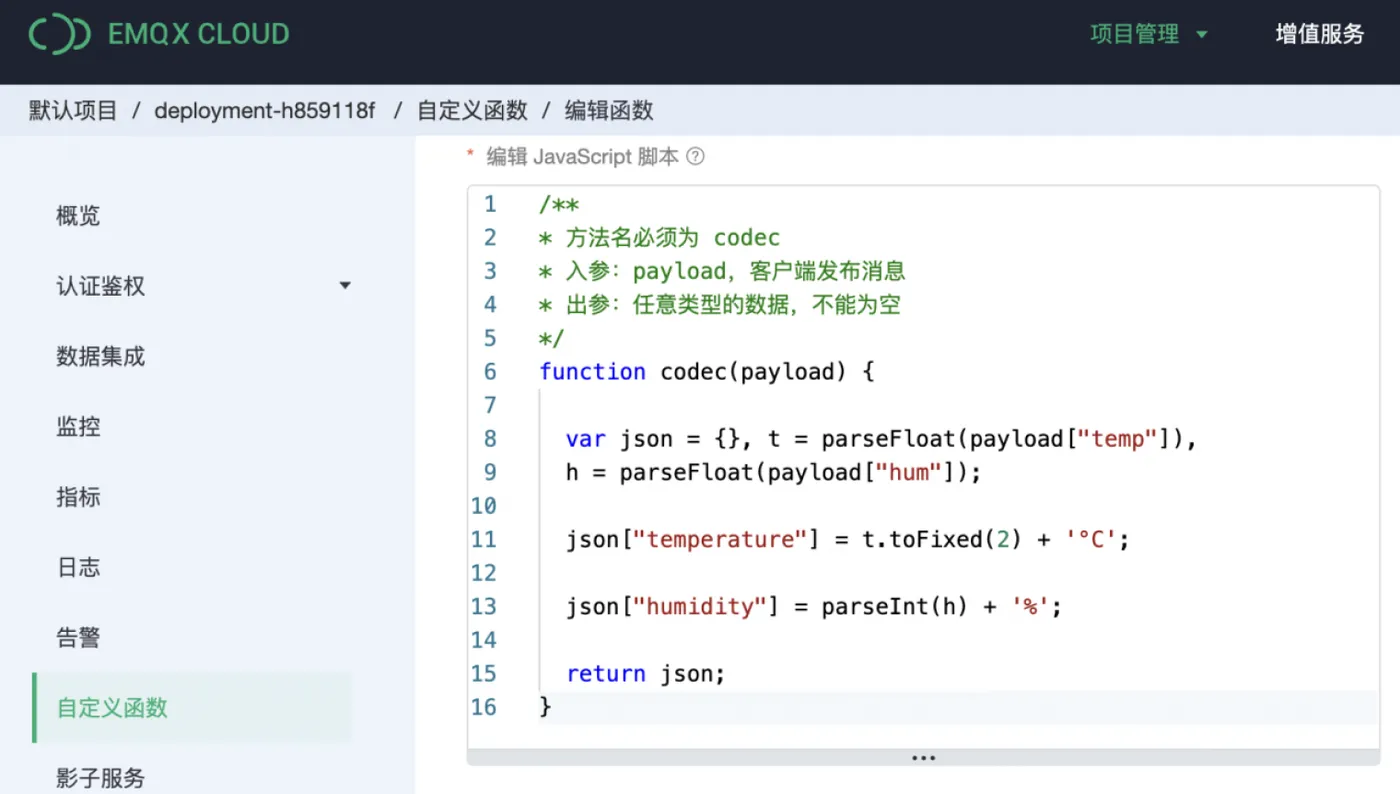The height and width of the screenshot is (794, 1400).
Task: Open 数据集成 in the sidebar
Action: (x=100, y=356)
